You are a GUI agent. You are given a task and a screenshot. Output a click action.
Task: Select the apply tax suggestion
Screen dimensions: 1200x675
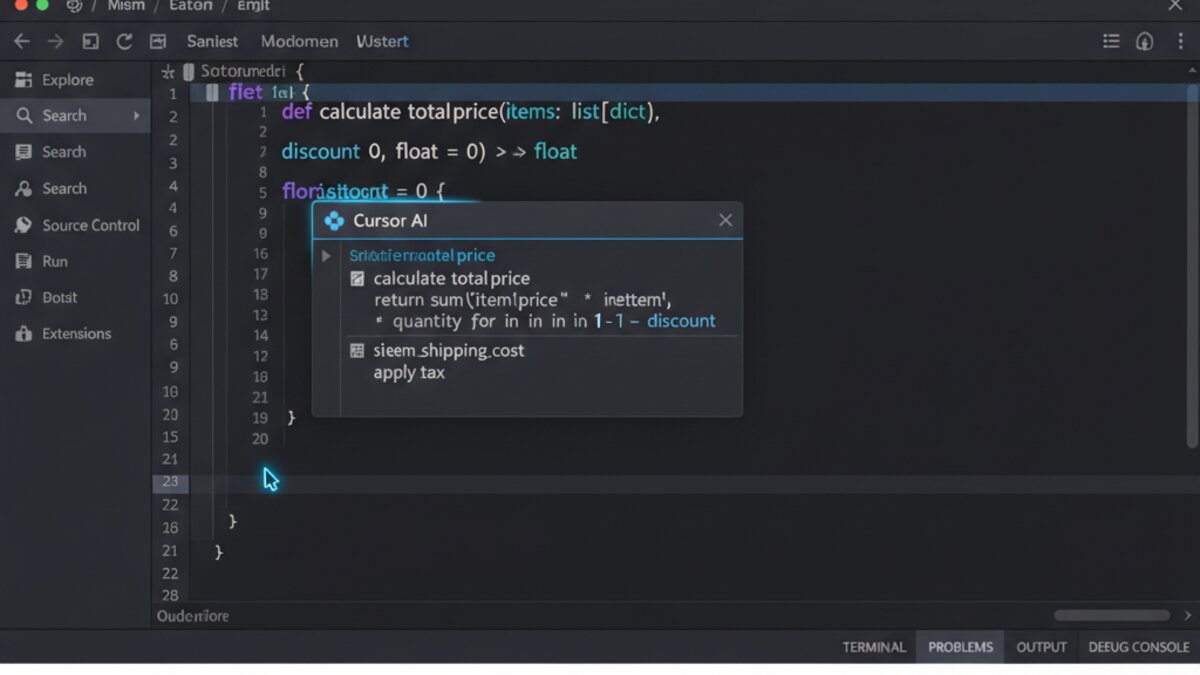pyautogui.click(x=409, y=373)
